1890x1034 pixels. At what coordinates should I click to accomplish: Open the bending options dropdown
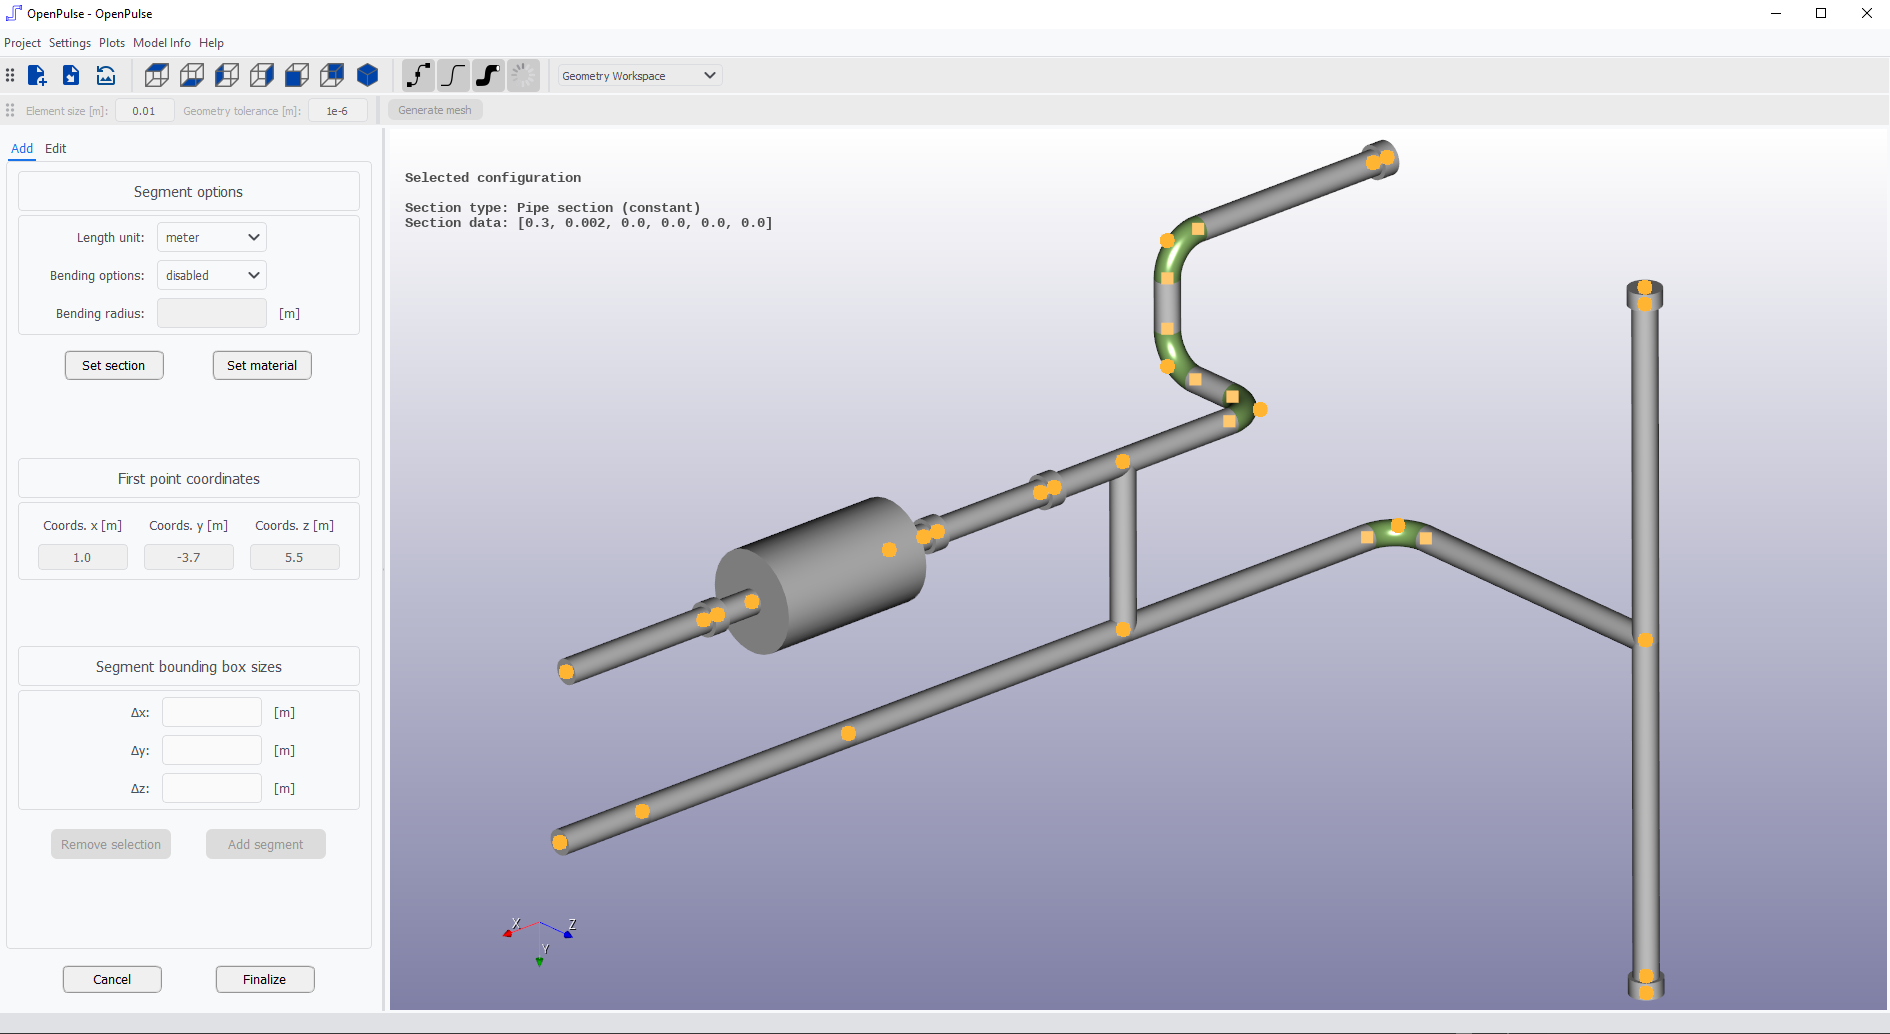[x=210, y=275]
